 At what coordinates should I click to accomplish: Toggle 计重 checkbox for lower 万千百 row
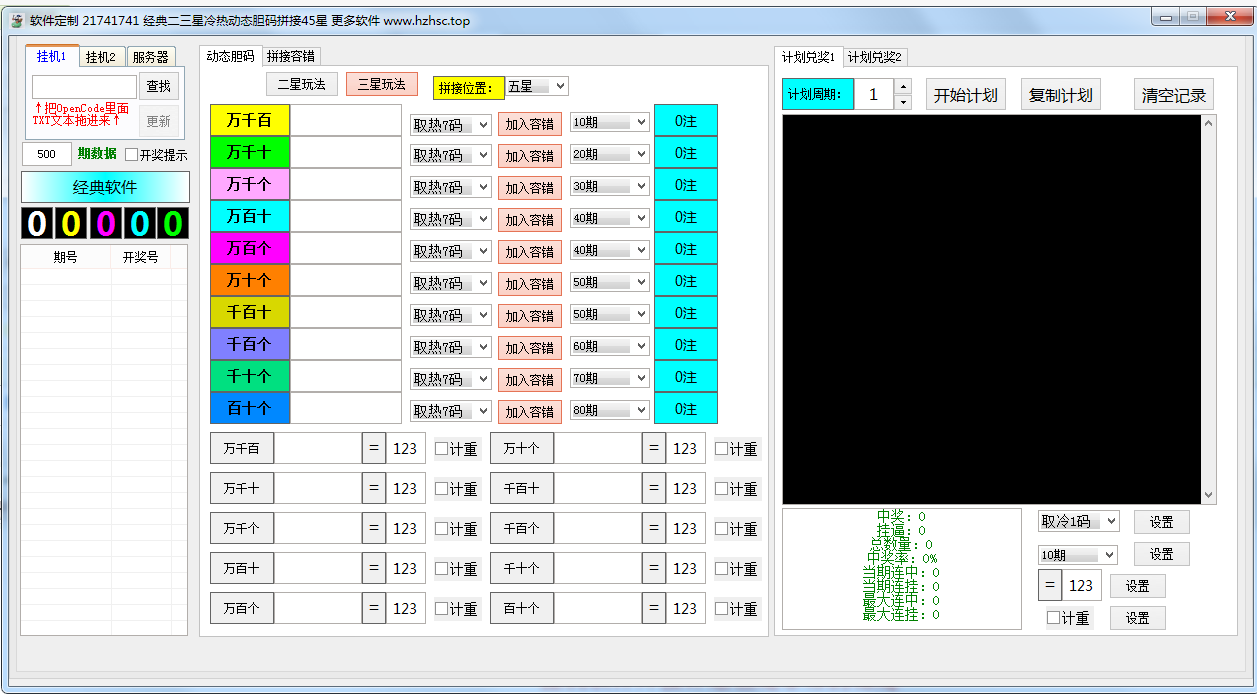(441, 449)
